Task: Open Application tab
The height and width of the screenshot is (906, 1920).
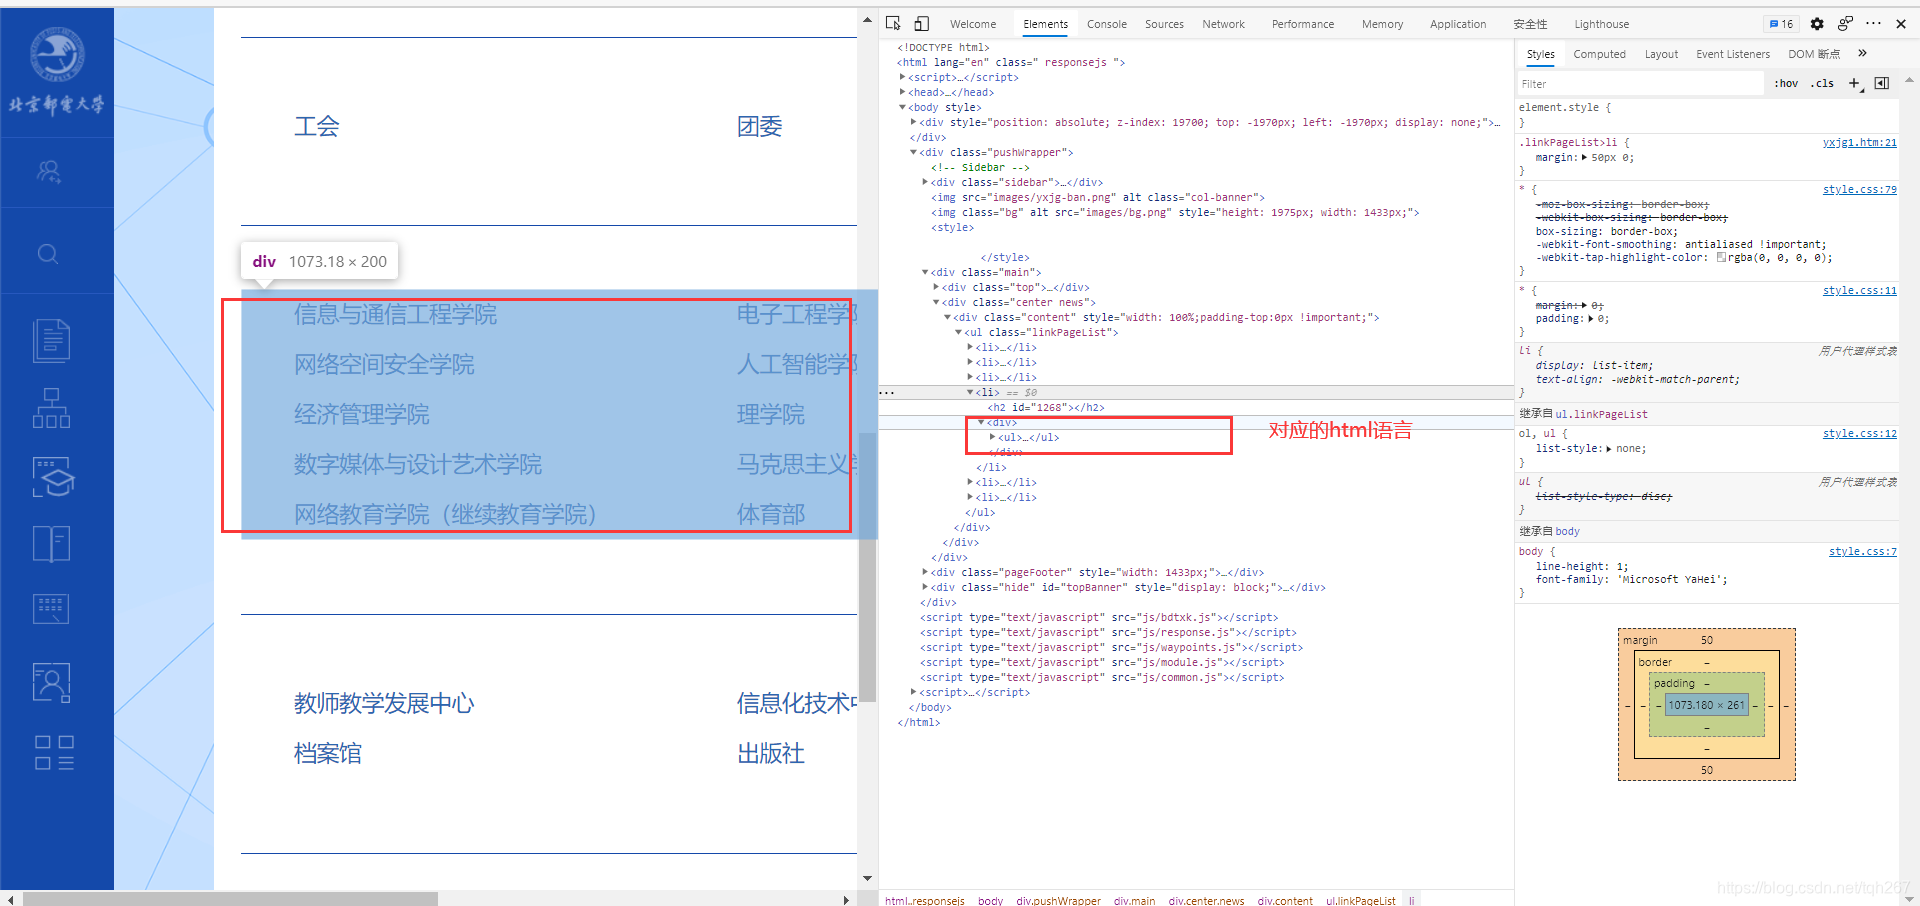Action: point(1457,24)
